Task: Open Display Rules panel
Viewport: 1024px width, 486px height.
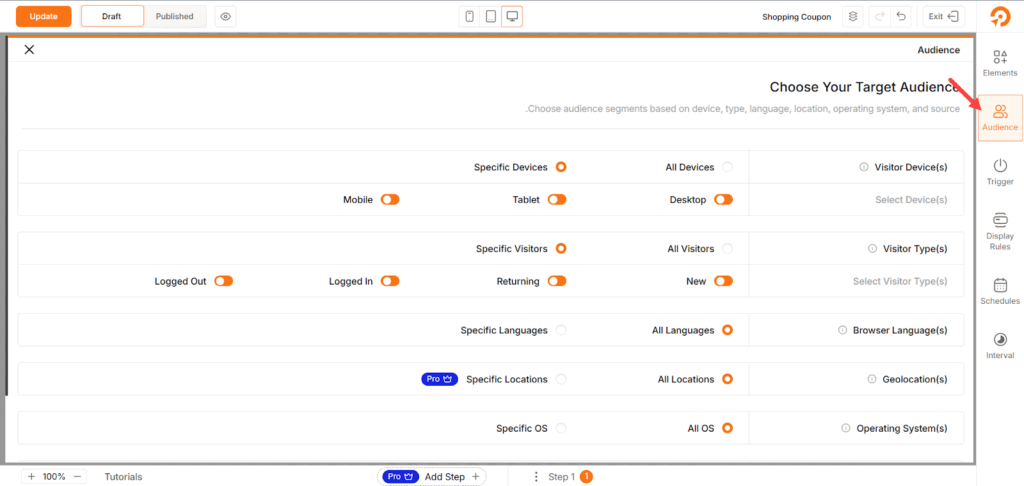Action: point(1000,230)
